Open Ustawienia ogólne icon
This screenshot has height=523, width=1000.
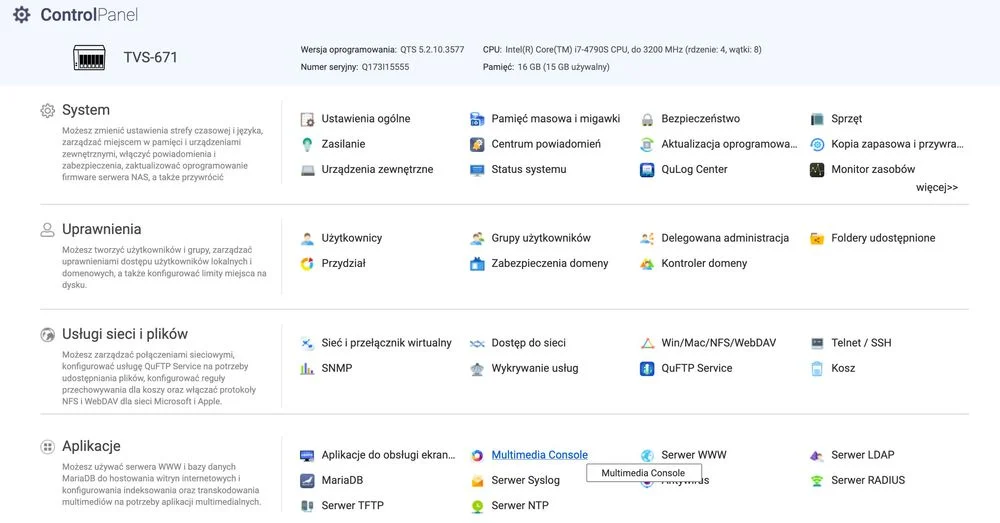(x=307, y=119)
